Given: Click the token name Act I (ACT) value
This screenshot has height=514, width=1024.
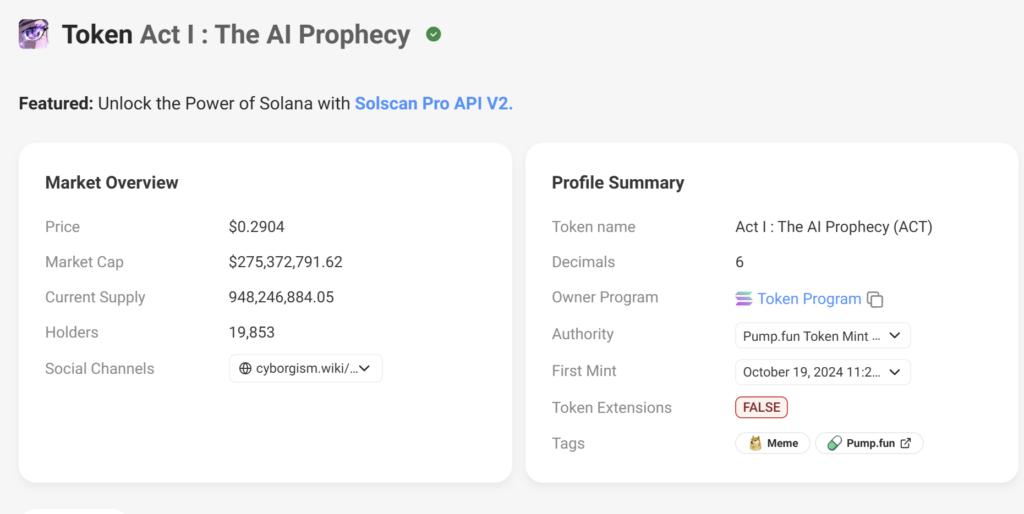Looking at the screenshot, I should [833, 227].
